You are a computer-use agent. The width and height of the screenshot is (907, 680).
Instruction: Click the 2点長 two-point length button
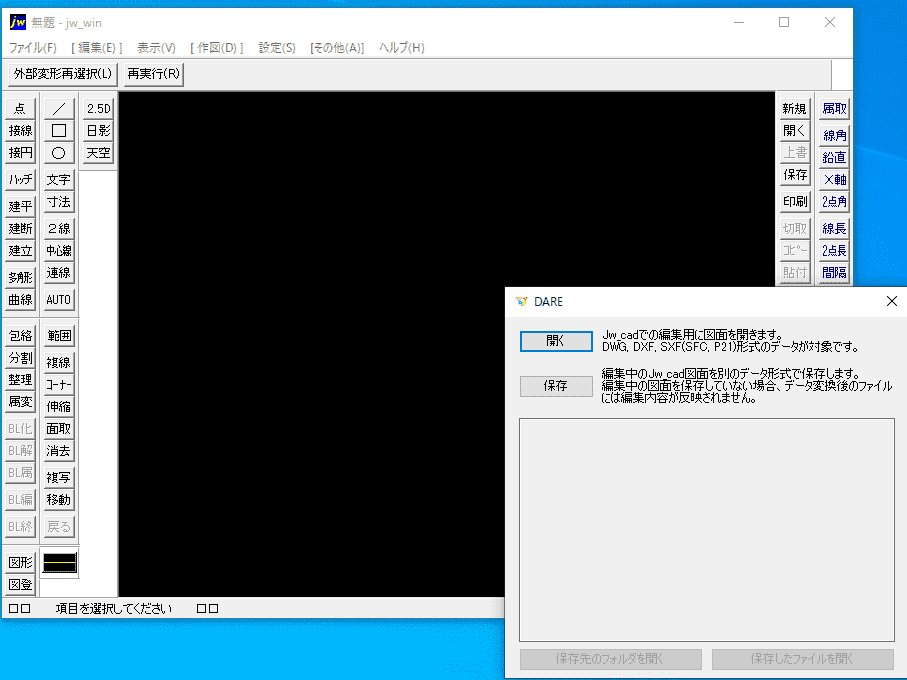834,250
